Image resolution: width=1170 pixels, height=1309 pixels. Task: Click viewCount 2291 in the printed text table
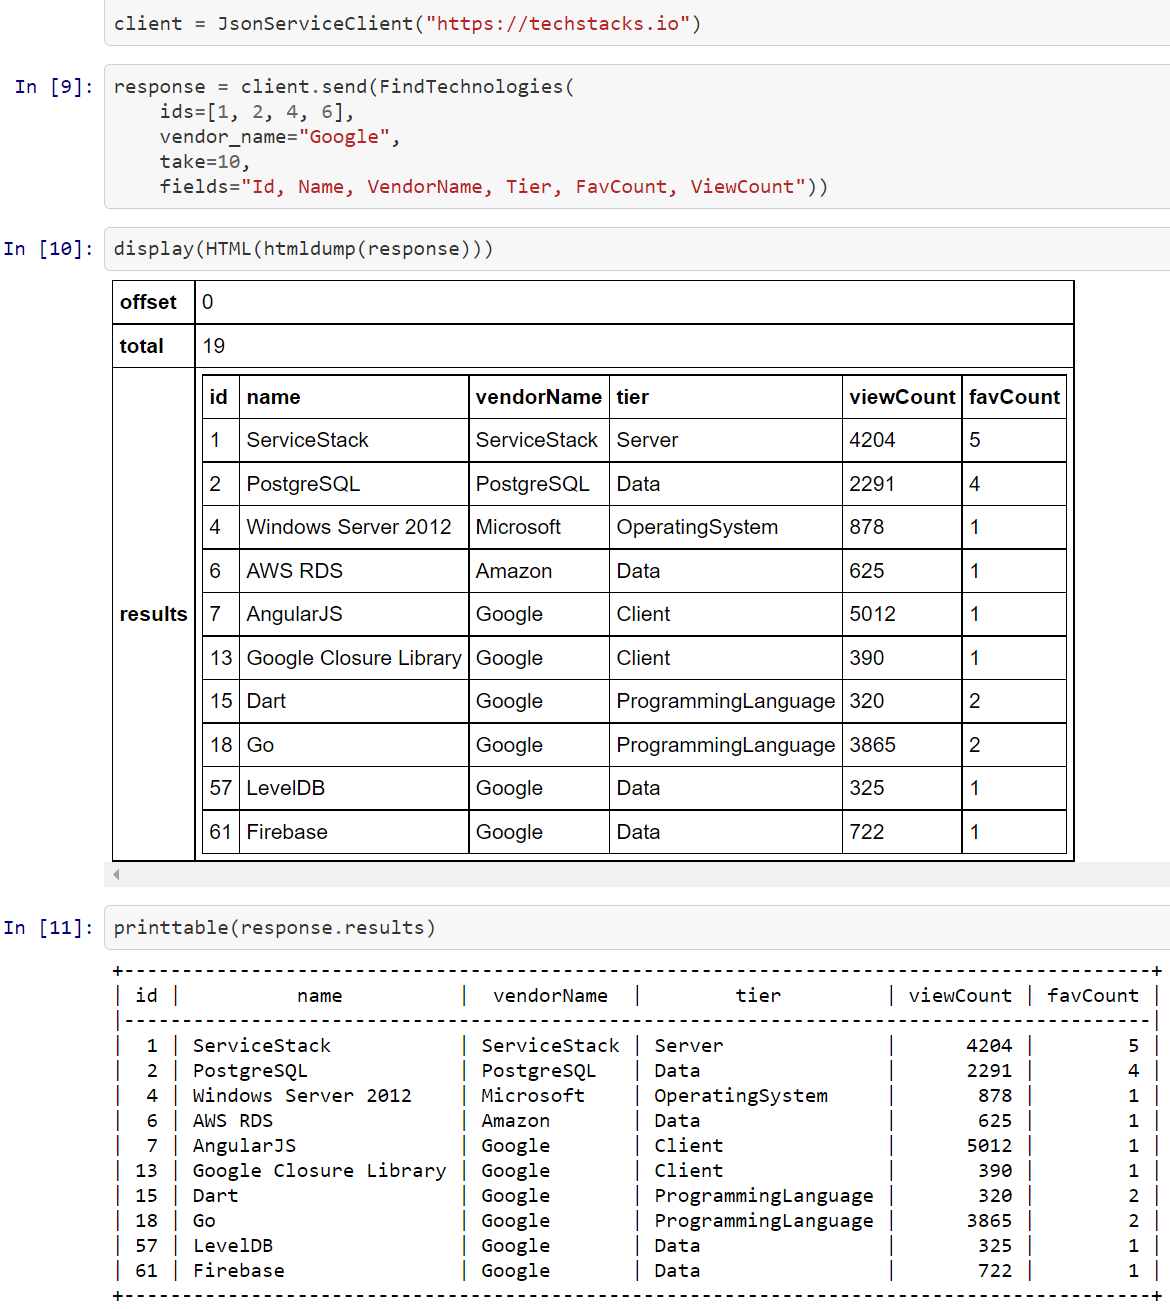[x=989, y=1071]
